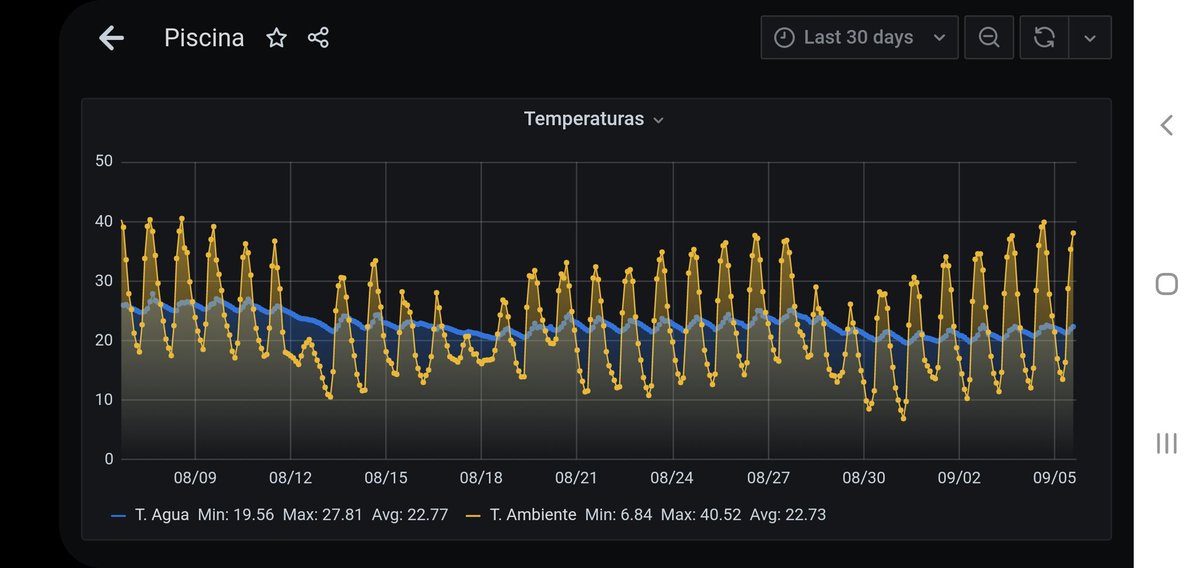Screen dimensions: 1200x568
Task: Share the Piscina dashboard
Action: point(318,38)
